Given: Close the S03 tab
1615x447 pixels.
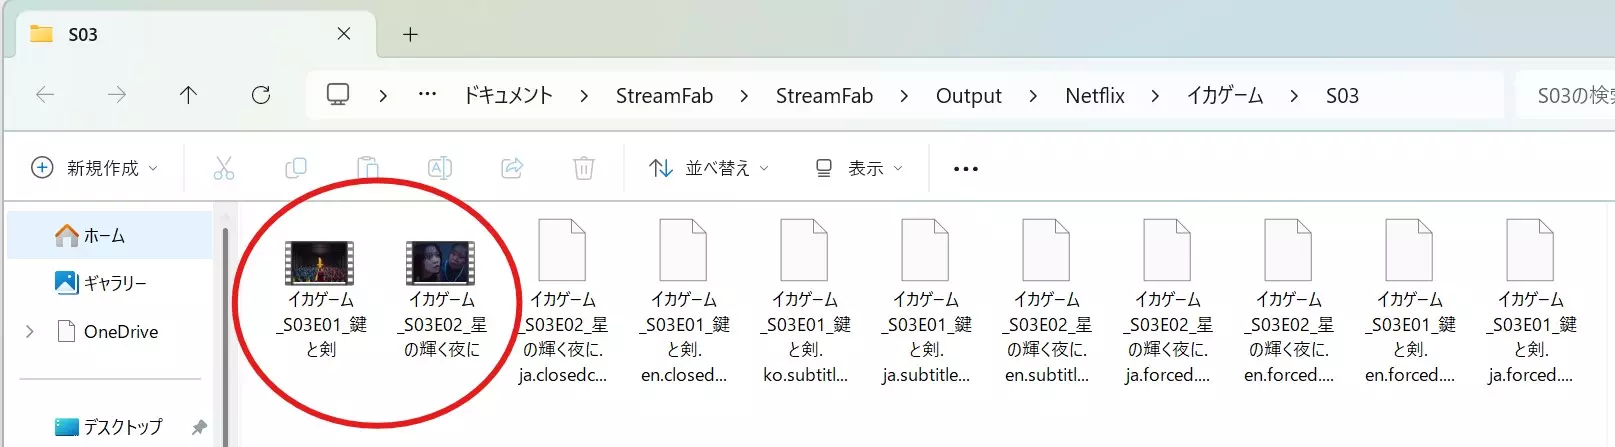Looking at the screenshot, I should pos(344,34).
